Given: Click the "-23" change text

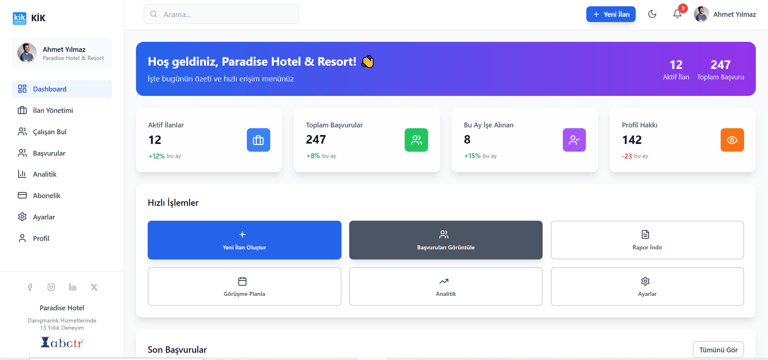Looking at the screenshot, I should (x=627, y=156).
